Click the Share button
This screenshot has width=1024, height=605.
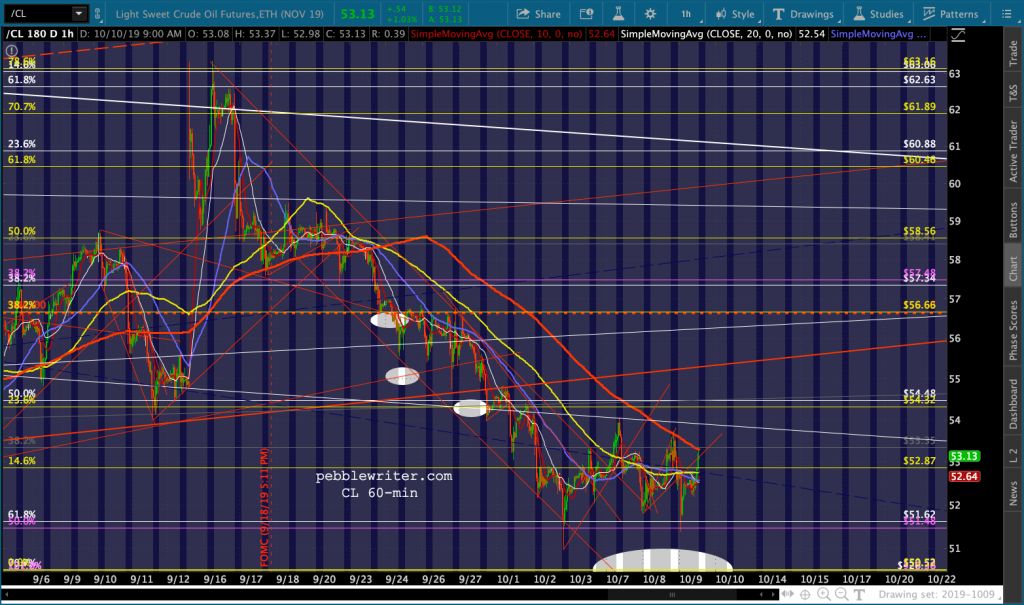(x=539, y=14)
